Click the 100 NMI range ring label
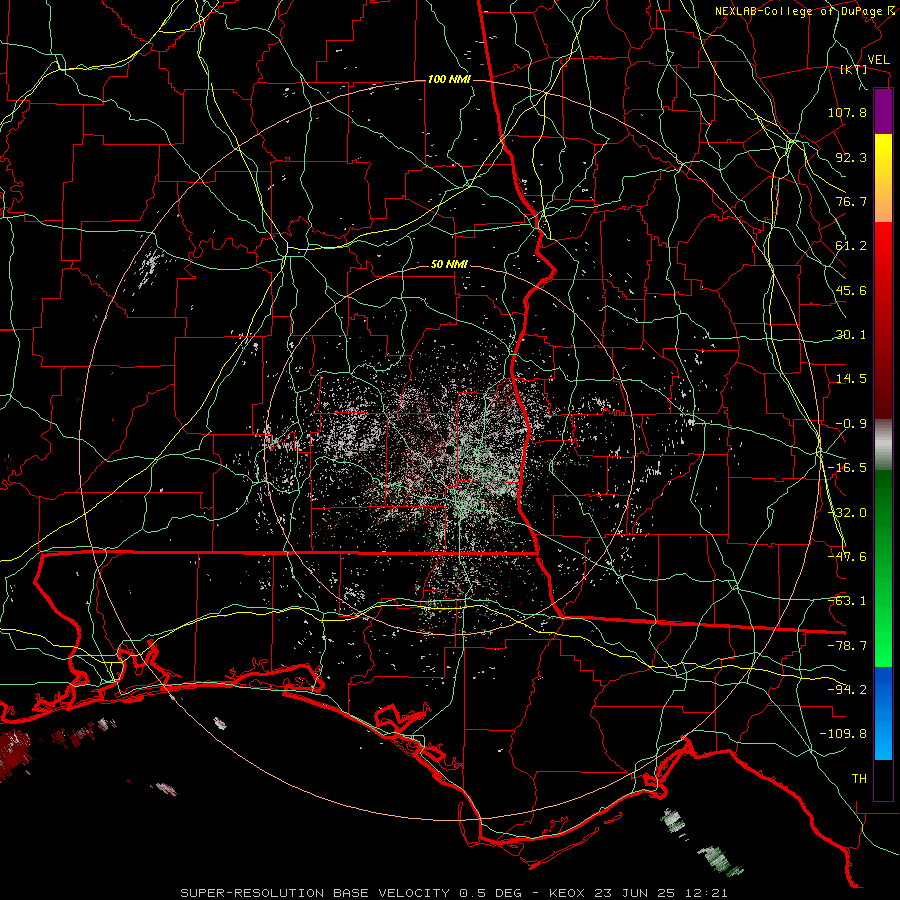The height and width of the screenshot is (900, 900). click(449, 79)
